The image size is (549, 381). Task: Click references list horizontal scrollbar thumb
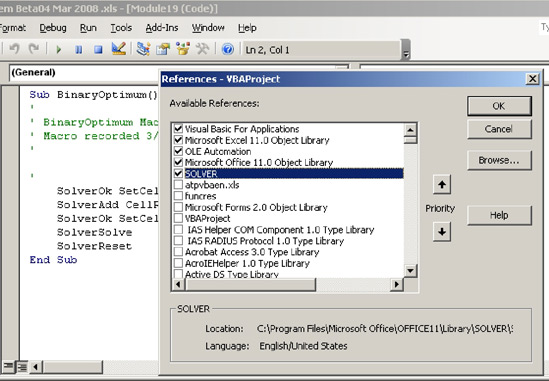tap(250, 284)
